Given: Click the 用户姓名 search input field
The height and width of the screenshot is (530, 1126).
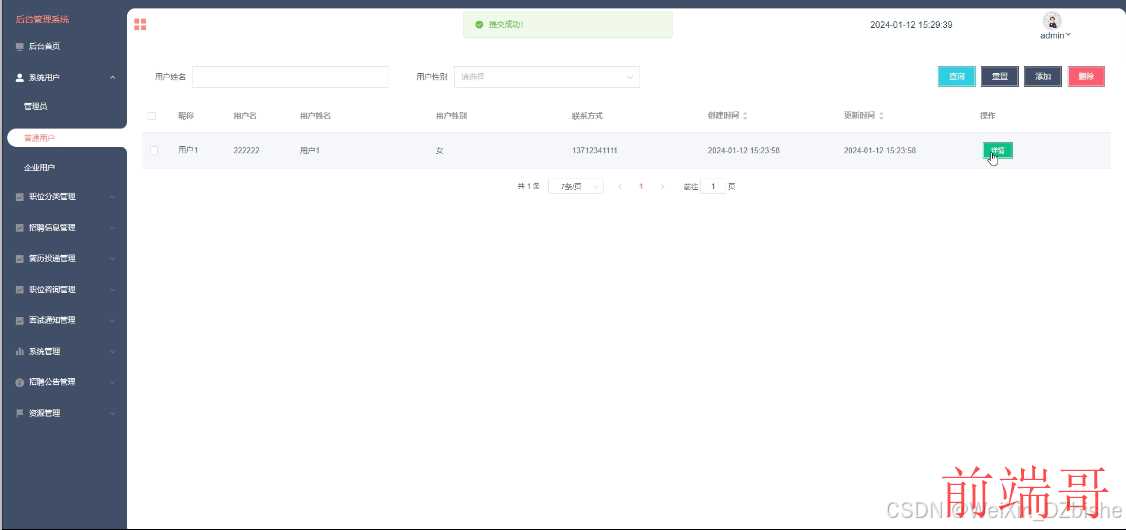Looking at the screenshot, I should point(290,77).
